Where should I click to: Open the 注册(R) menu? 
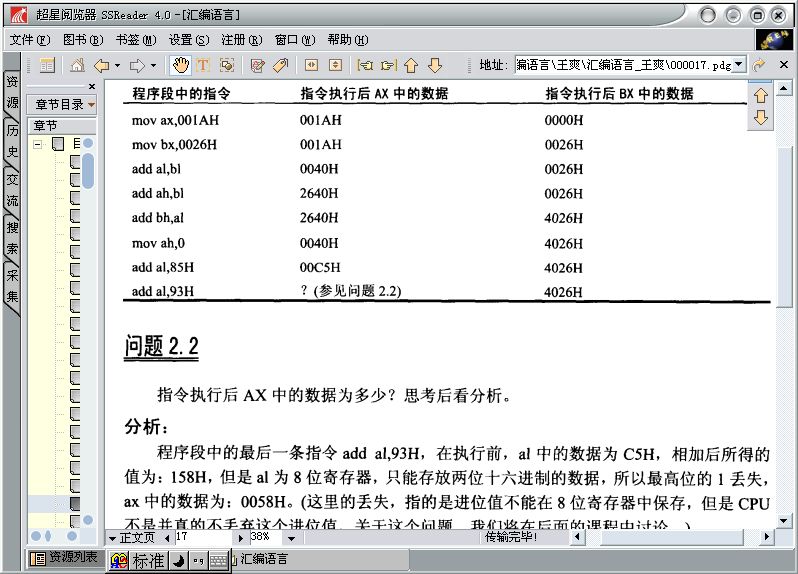[242, 40]
